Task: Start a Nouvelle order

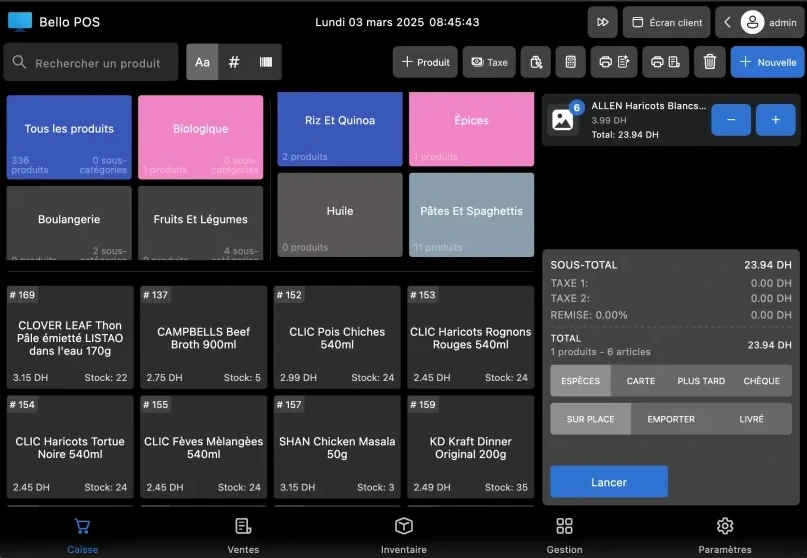Action: [767, 62]
